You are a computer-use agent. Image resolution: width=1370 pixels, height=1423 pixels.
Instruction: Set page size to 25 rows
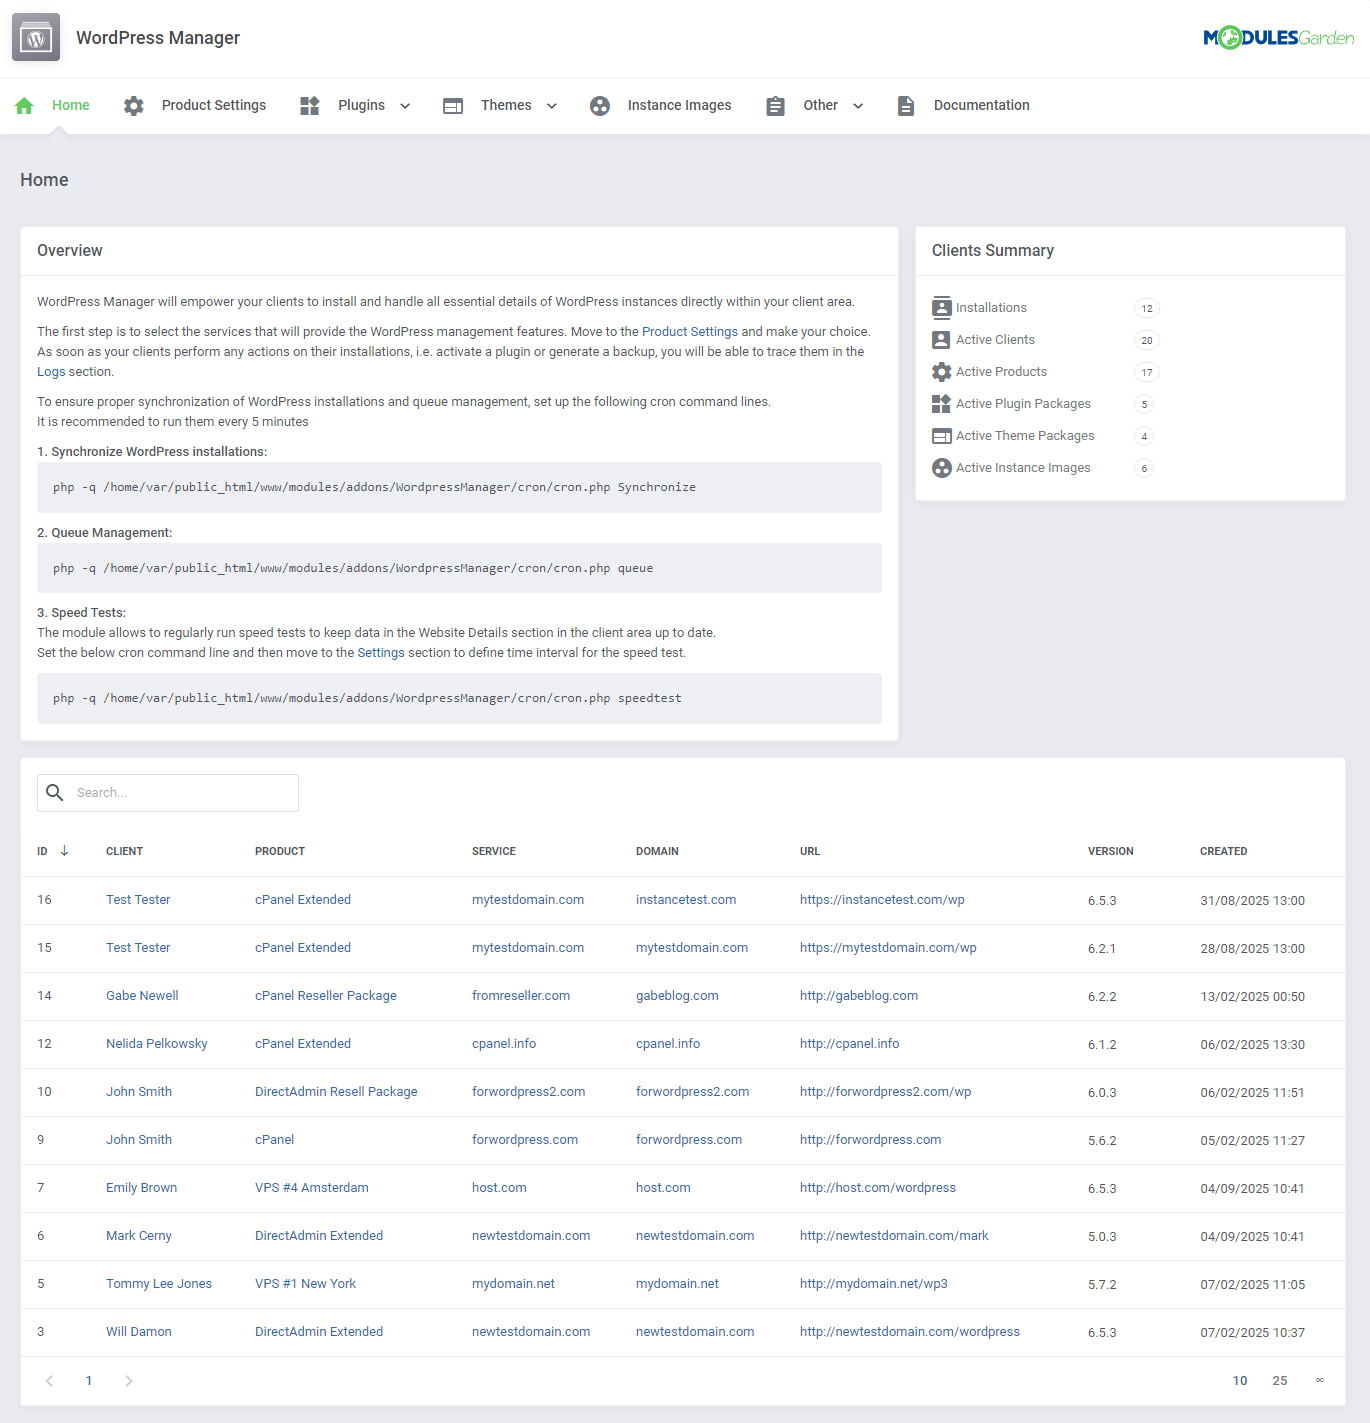(x=1280, y=1380)
